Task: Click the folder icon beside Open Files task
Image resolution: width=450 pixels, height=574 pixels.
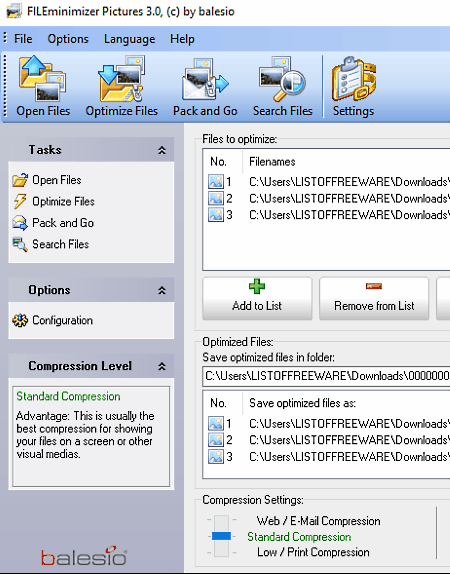Action: pos(20,180)
